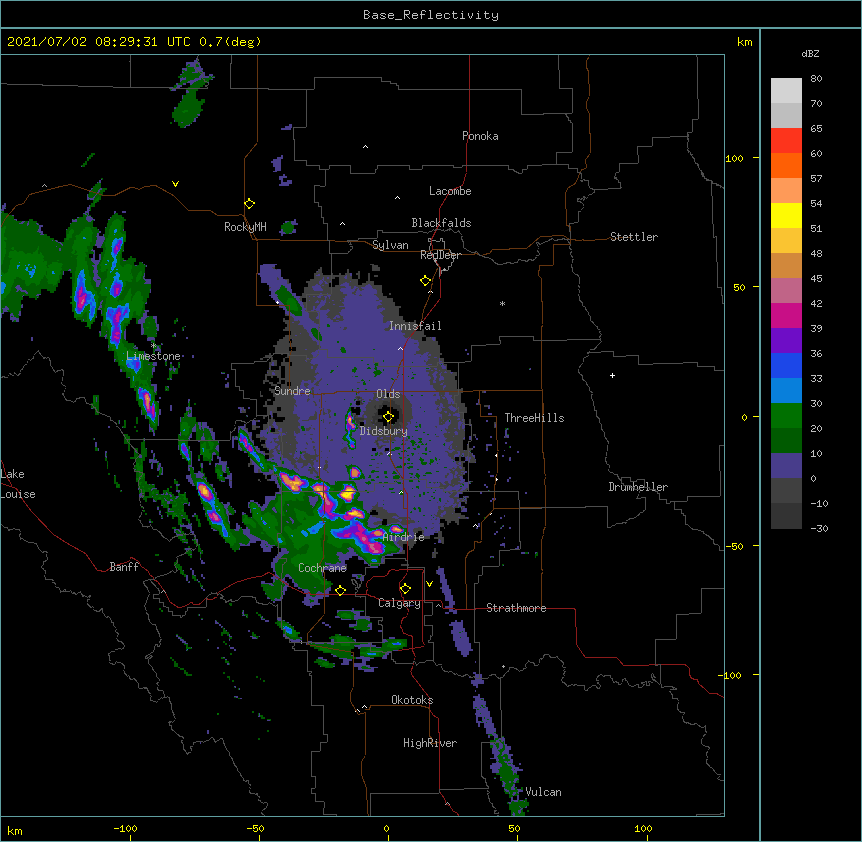
Task: Click the small echo west of Didsbury
Action: point(350,428)
